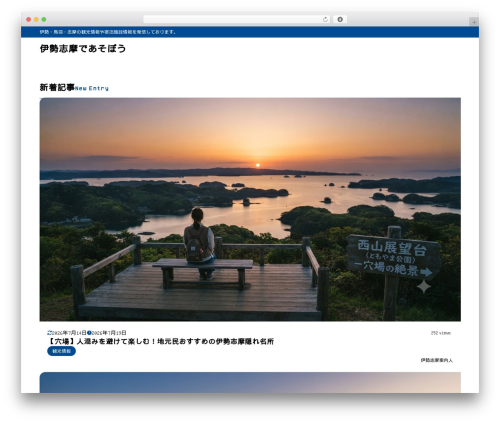The image size is (500, 423).
Task: Click the blue header tagline text
Action: coord(108,32)
